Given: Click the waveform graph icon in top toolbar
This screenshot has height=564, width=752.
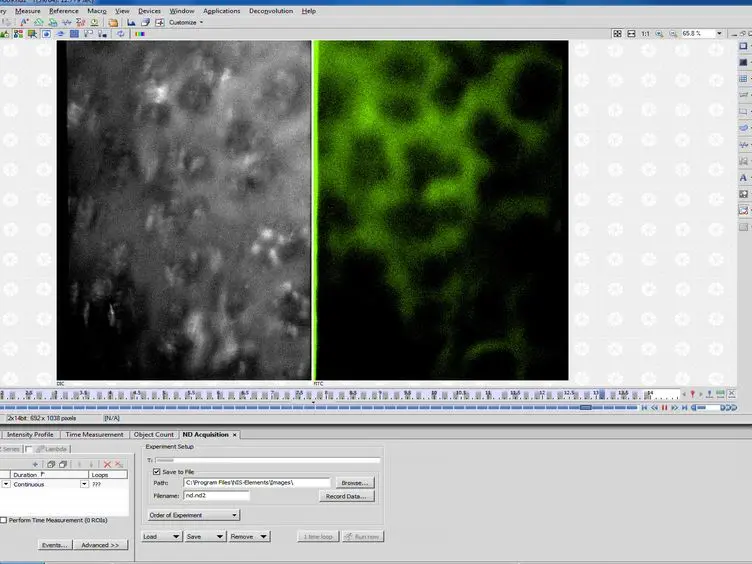Looking at the screenshot, I should [67, 22].
